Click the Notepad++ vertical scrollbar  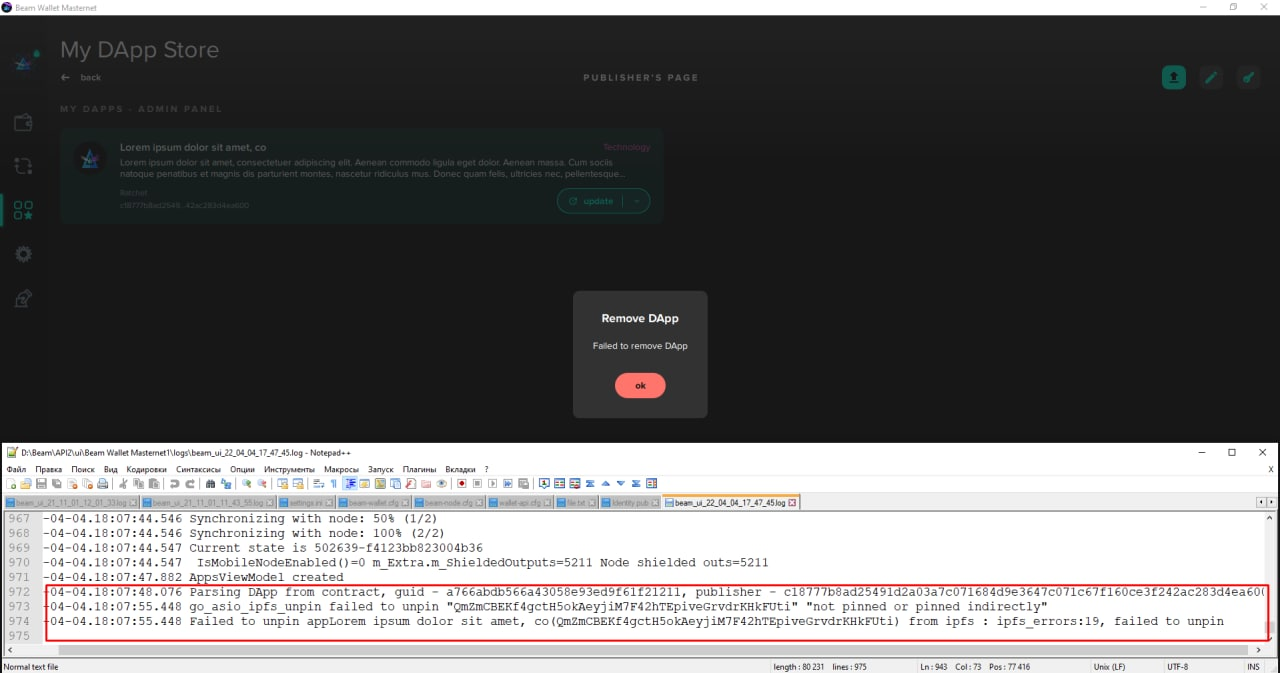point(1271,577)
